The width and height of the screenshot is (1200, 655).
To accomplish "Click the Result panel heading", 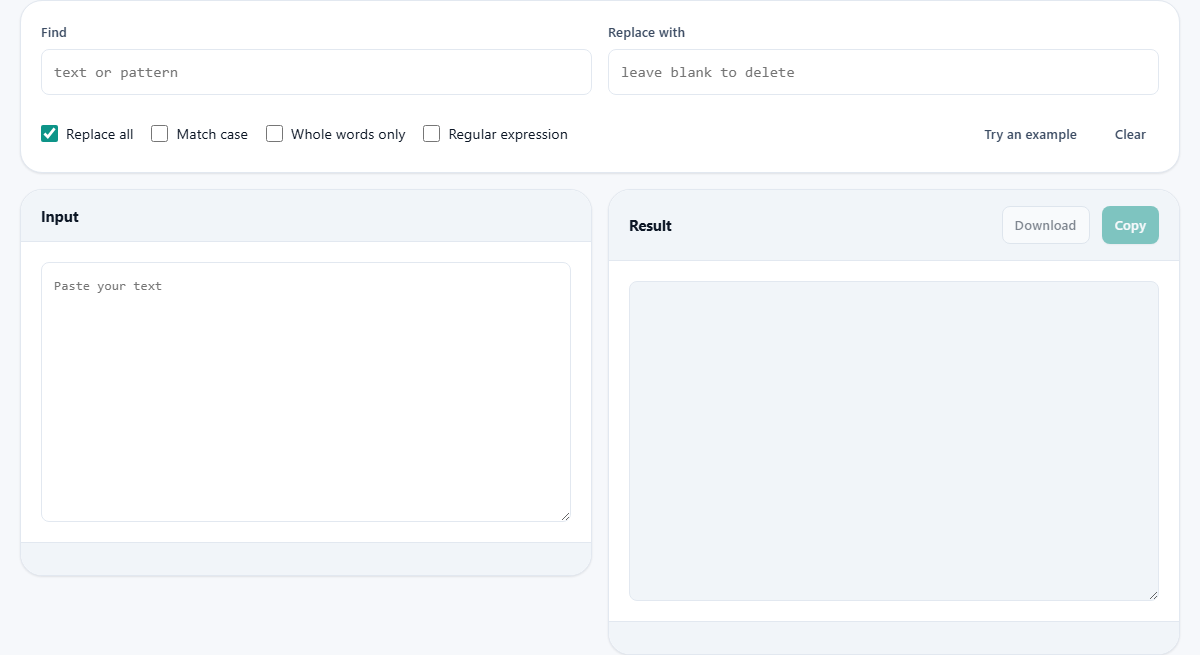I will tap(650, 226).
